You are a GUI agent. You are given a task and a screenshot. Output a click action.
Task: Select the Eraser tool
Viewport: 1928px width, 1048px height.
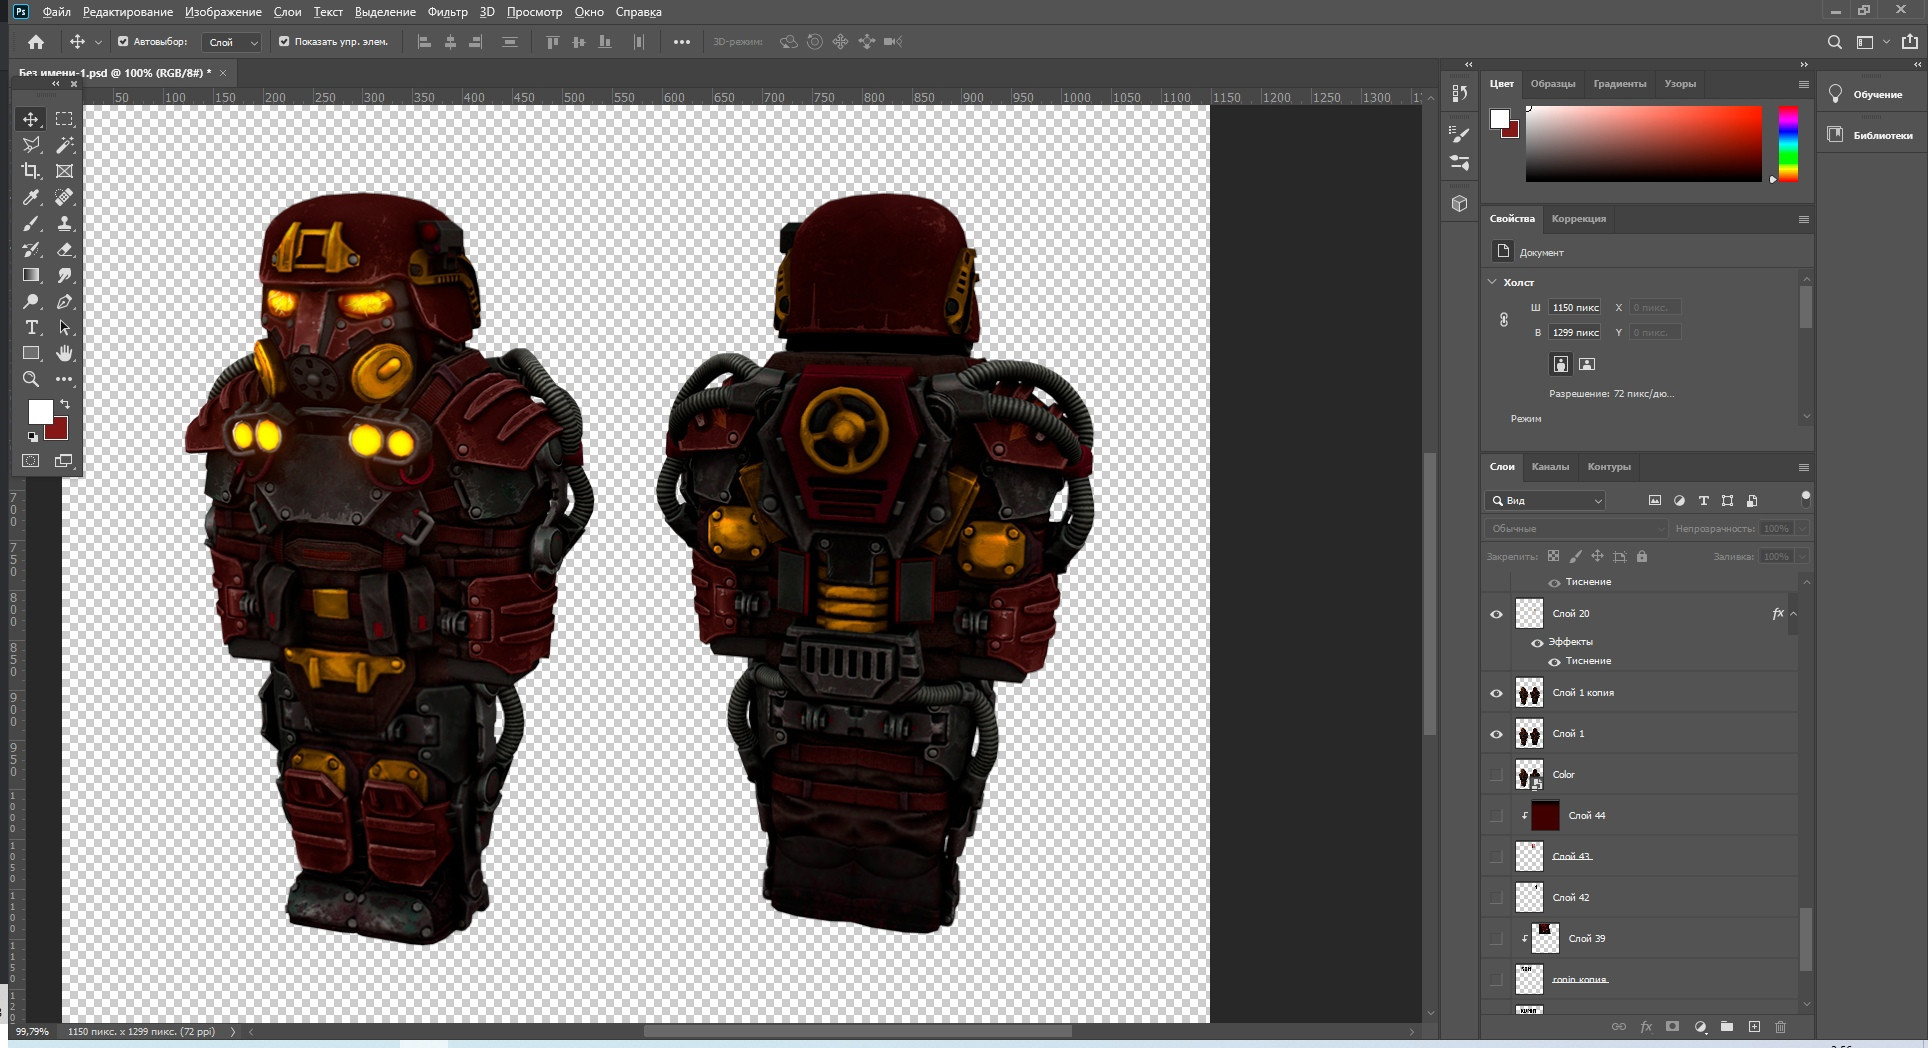pyautogui.click(x=65, y=249)
